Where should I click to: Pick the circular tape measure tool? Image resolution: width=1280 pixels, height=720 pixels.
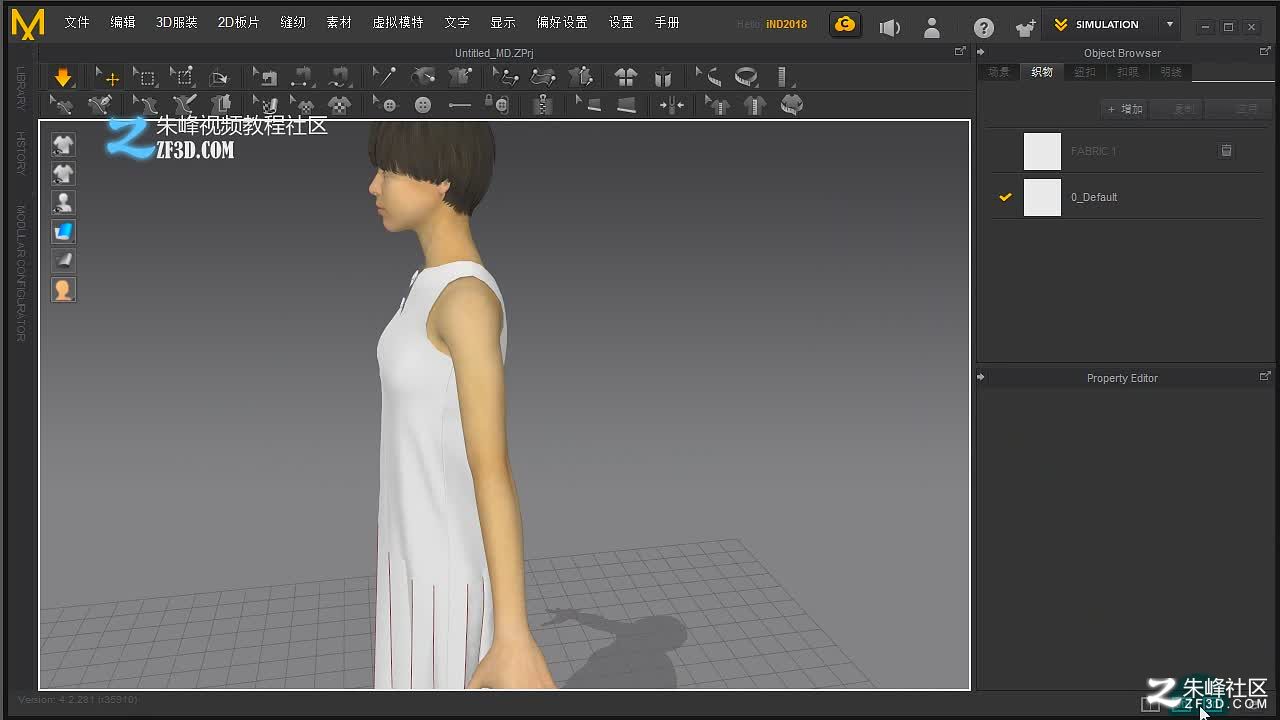[746, 78]
